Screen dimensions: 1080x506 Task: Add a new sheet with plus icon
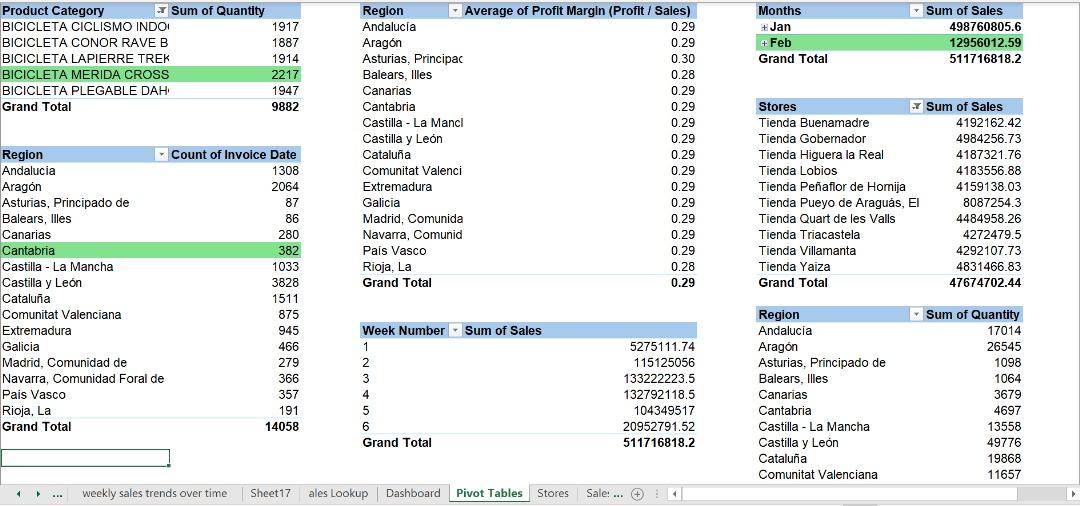(638, 494)
